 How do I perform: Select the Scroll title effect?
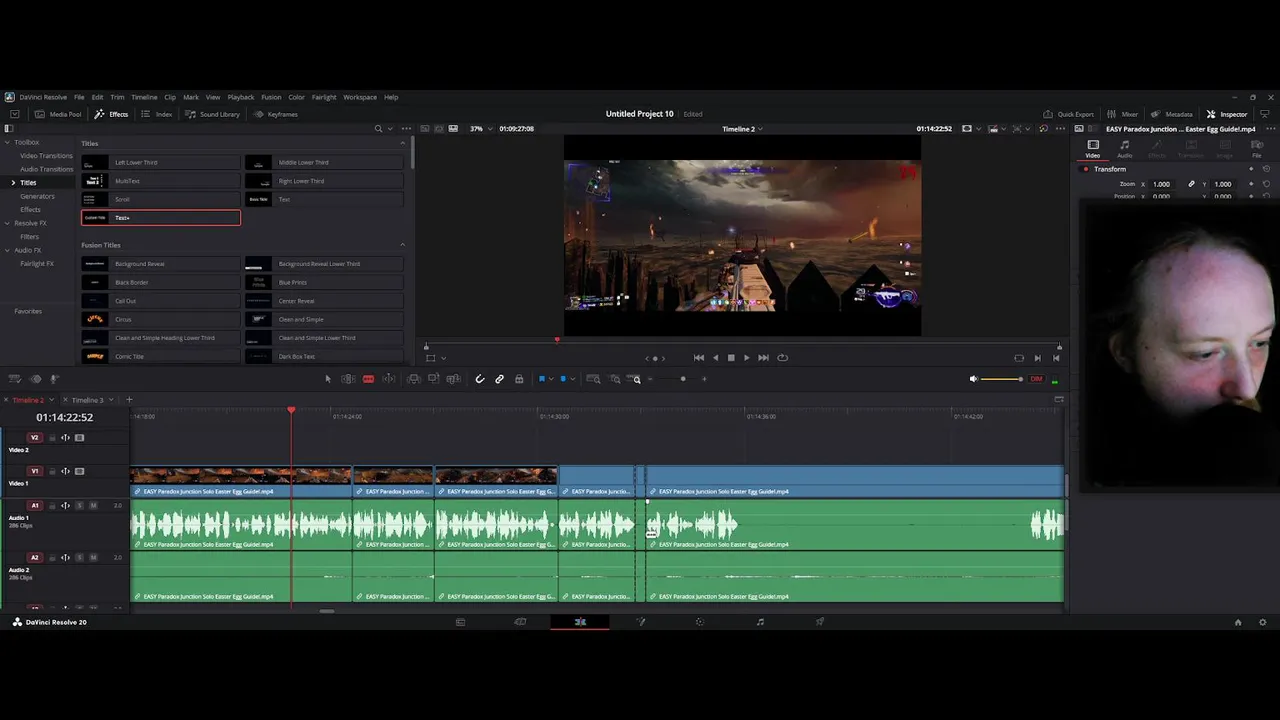161,199
